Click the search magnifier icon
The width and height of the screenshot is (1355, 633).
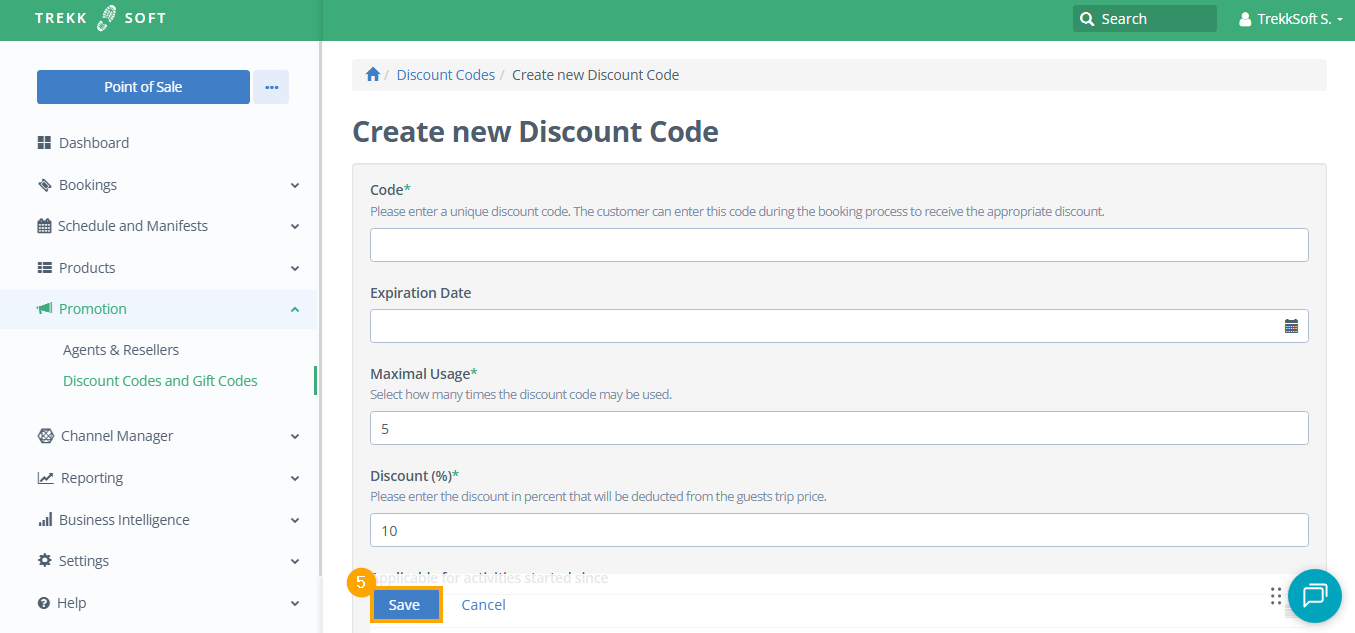pyautogui.click(x=1087, y=19)
